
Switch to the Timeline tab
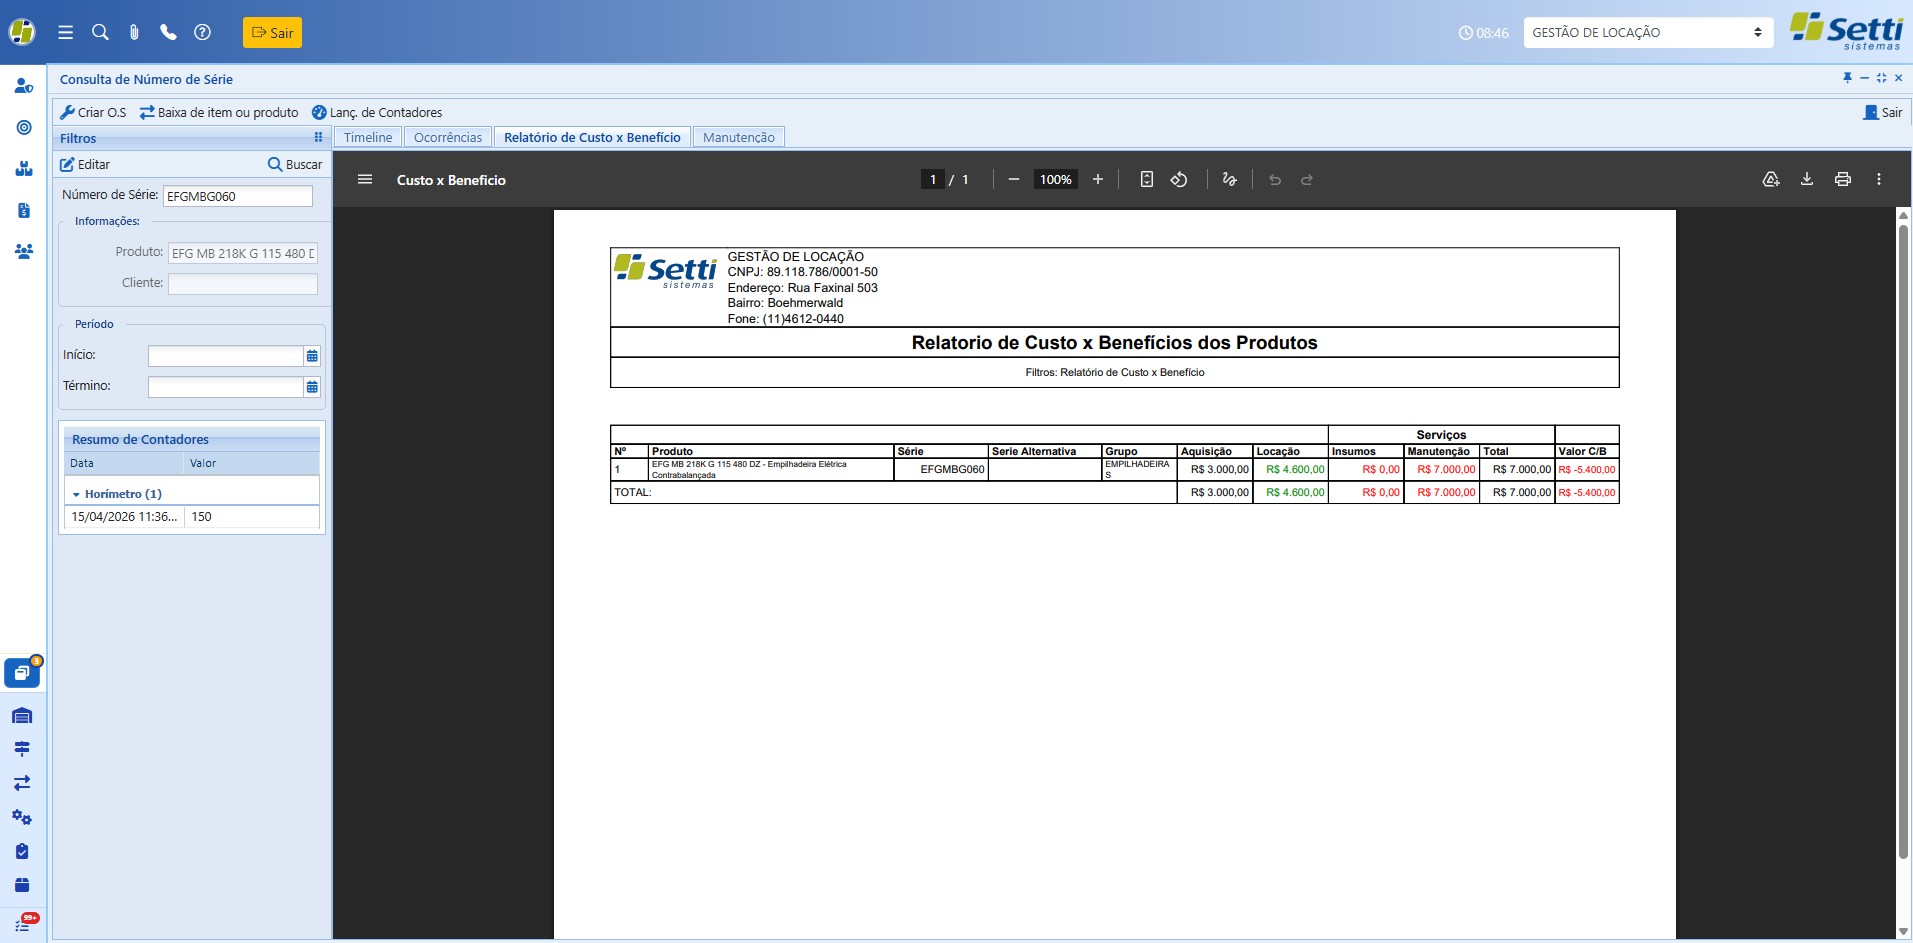click(x=368, y=138)
